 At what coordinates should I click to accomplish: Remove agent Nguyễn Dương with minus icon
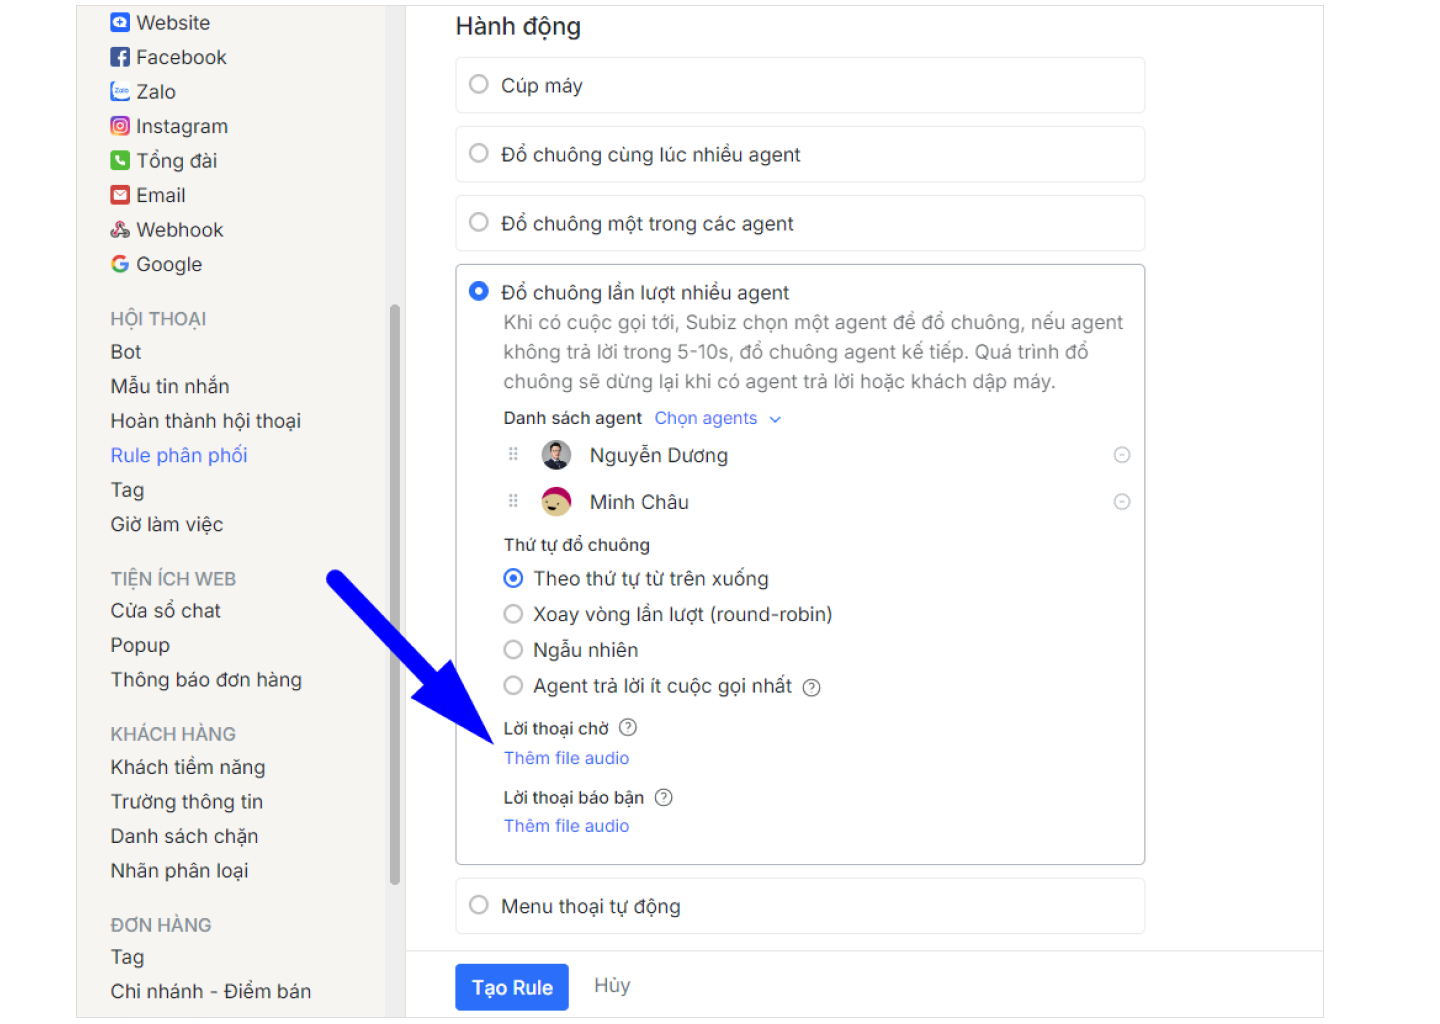(1121, 455)
